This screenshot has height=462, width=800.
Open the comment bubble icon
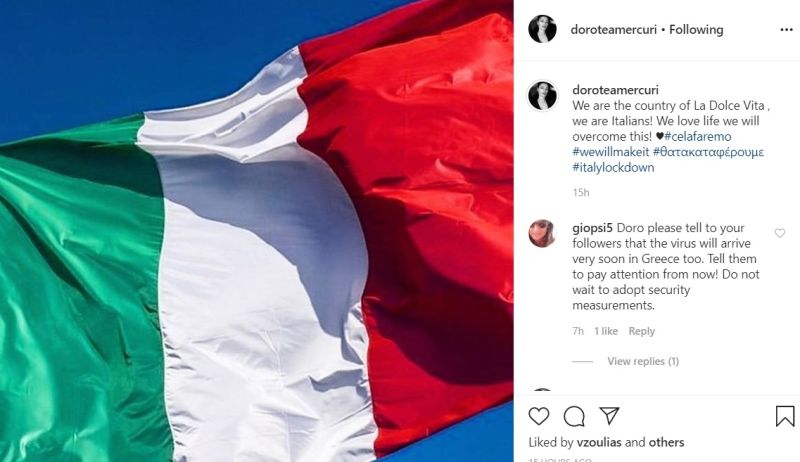[x=574, y=416]
